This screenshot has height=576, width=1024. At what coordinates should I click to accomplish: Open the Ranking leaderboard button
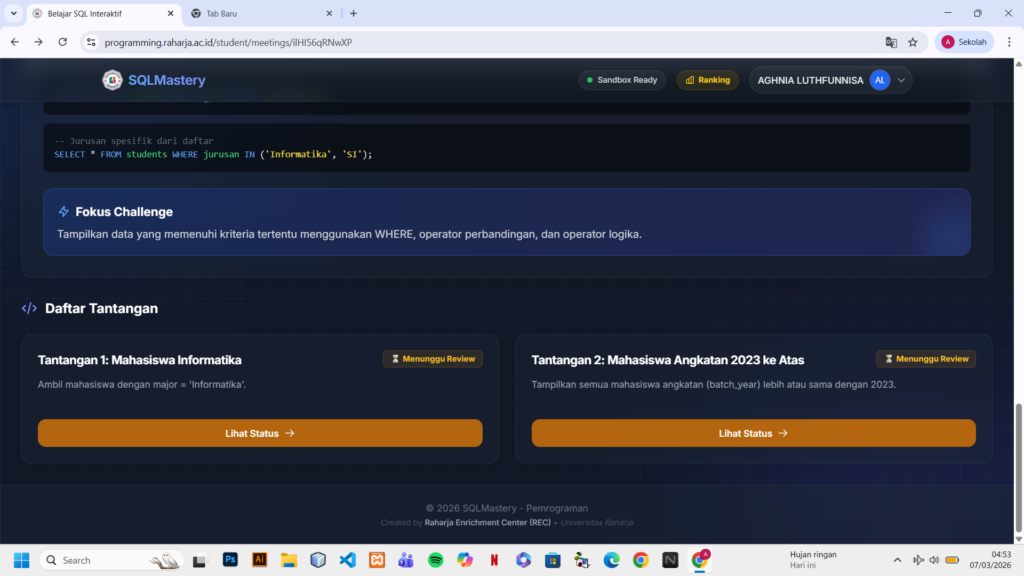[707, 80]
